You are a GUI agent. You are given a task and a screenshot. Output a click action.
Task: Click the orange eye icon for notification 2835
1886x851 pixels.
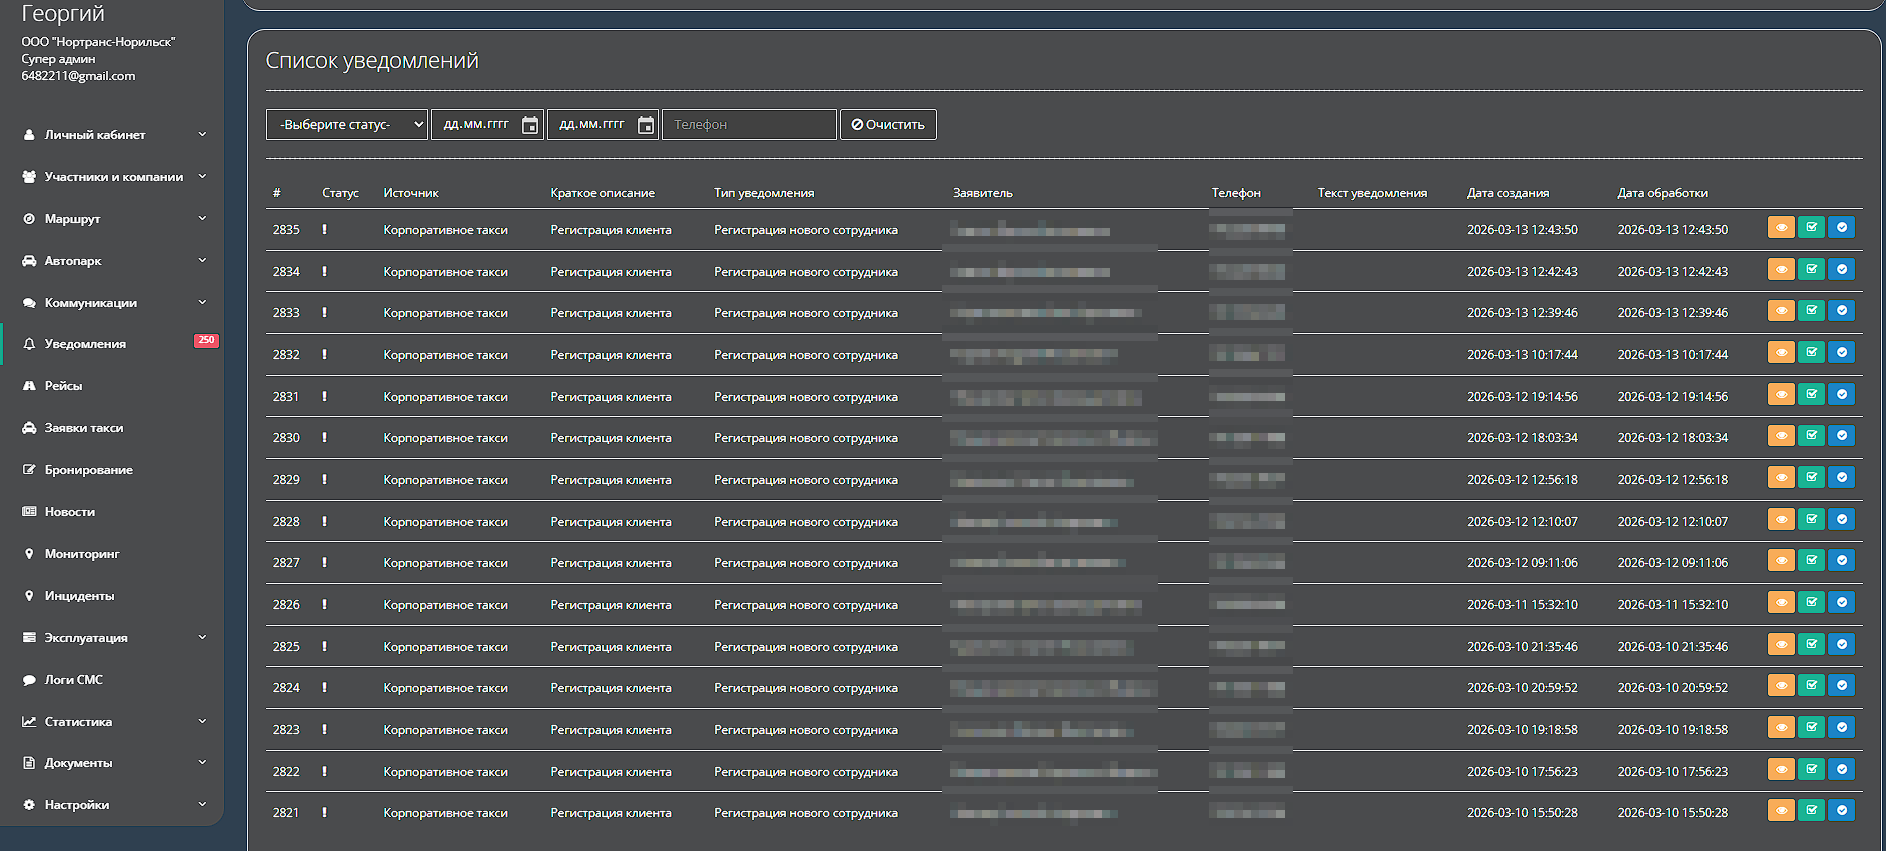(1781, 228)
